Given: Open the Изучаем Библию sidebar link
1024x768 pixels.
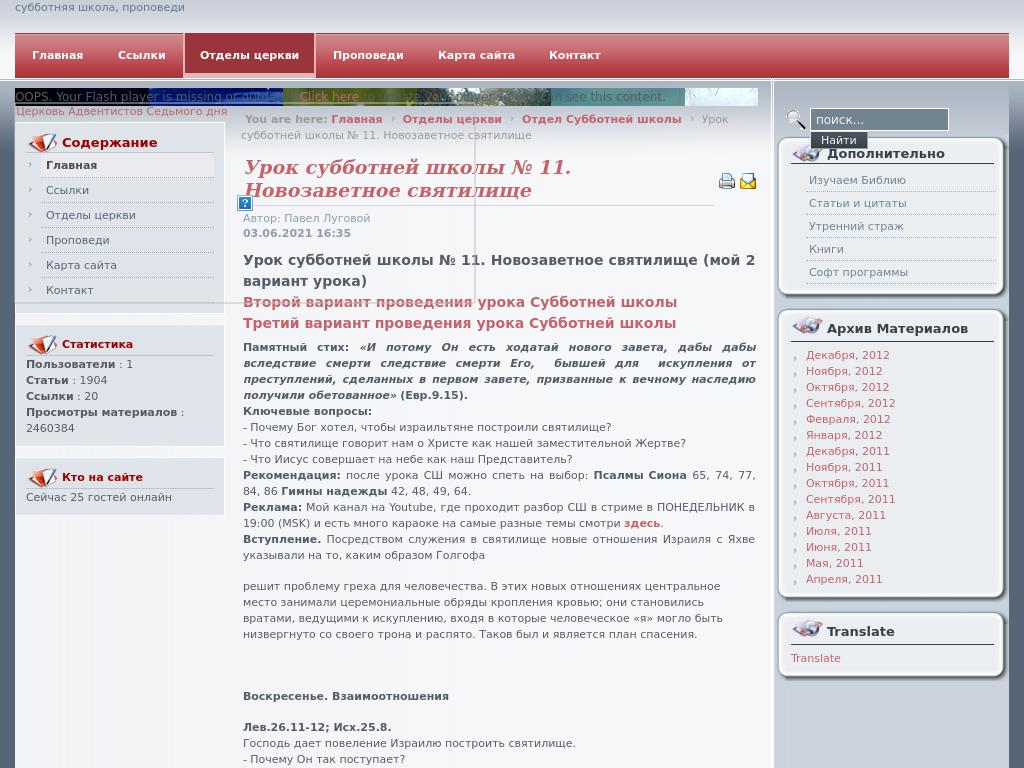Looking at the screenshot, I should pyautogui.click(x=858, y=179).
